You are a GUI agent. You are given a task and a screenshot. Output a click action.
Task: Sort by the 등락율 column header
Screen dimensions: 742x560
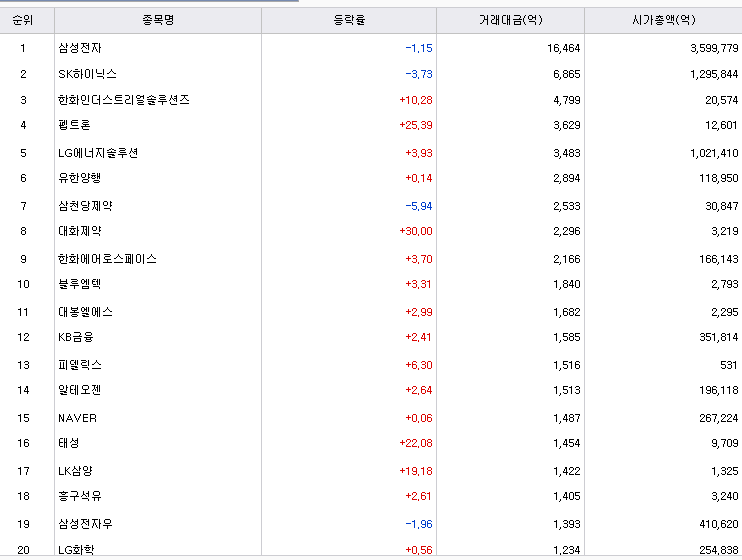[349, 20]
